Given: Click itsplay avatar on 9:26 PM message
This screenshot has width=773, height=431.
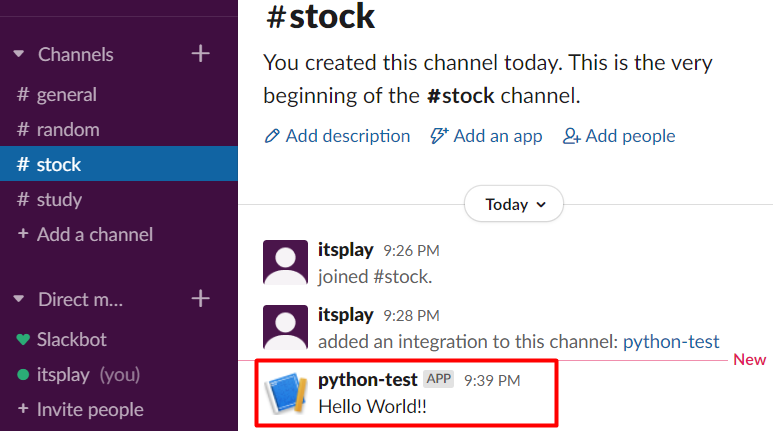Looking at the screenshot, I should (x=285, y=262).
